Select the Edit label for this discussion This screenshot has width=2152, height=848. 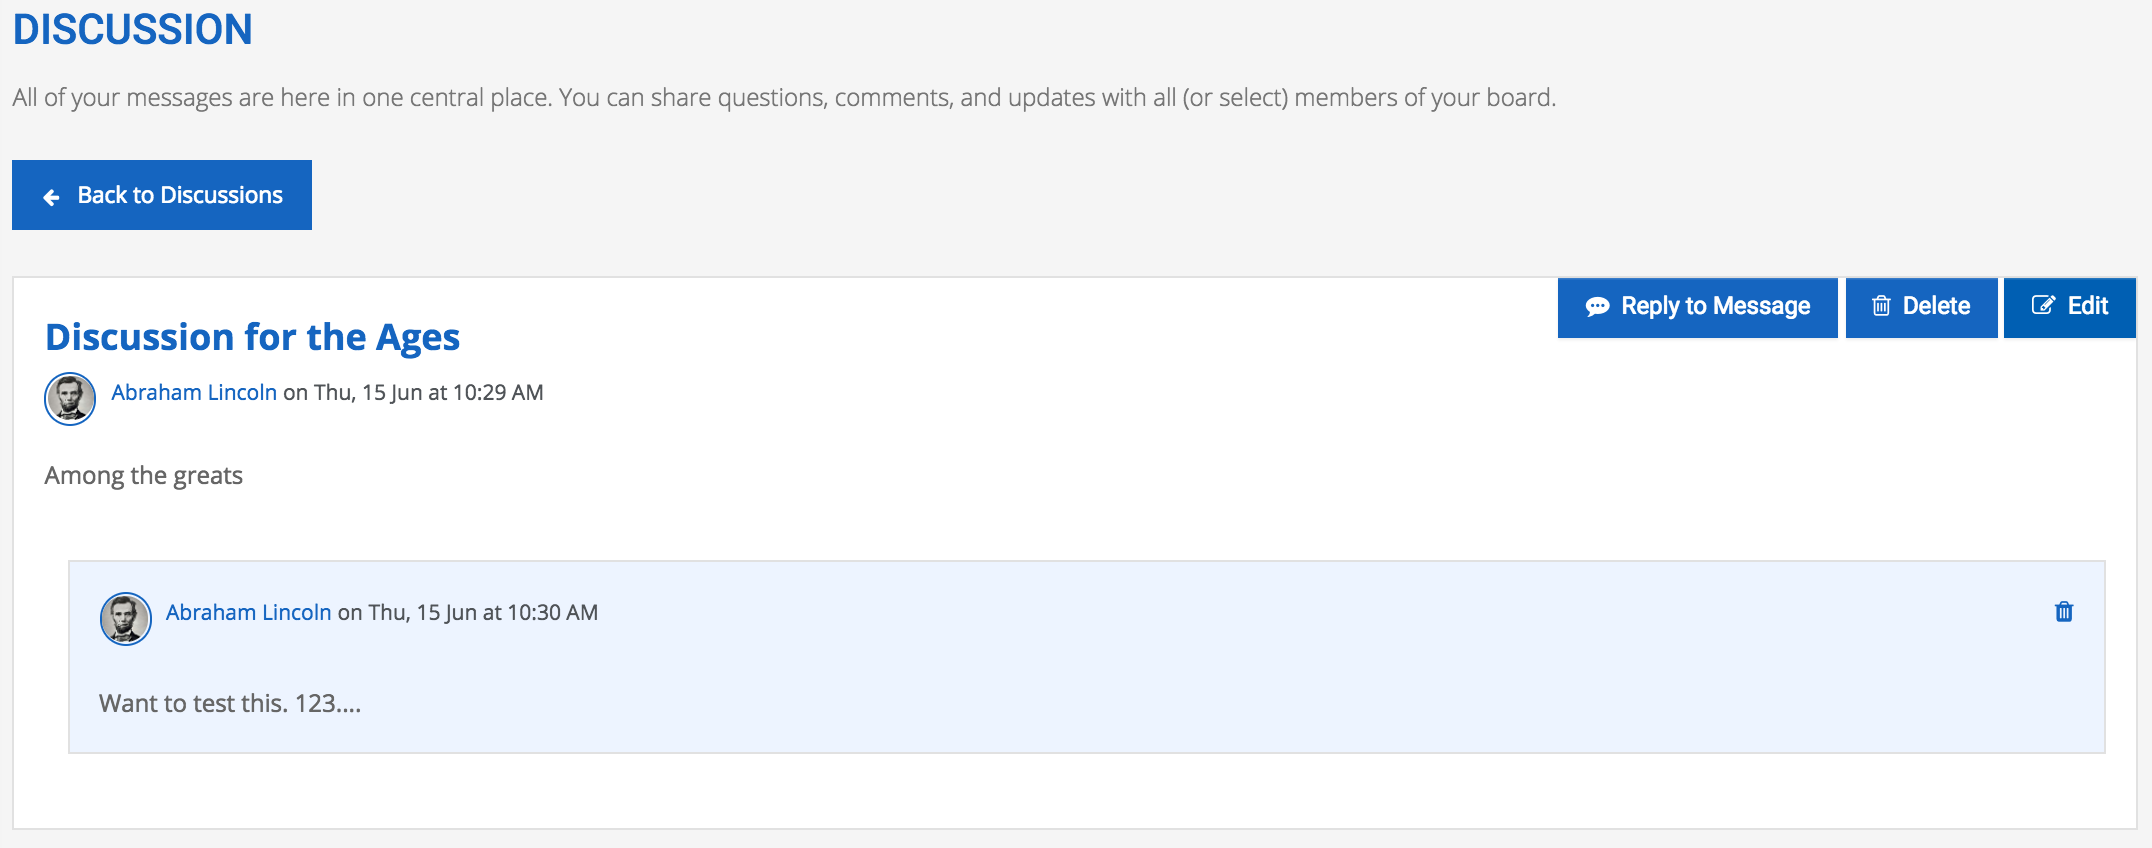coord(2088,306)
